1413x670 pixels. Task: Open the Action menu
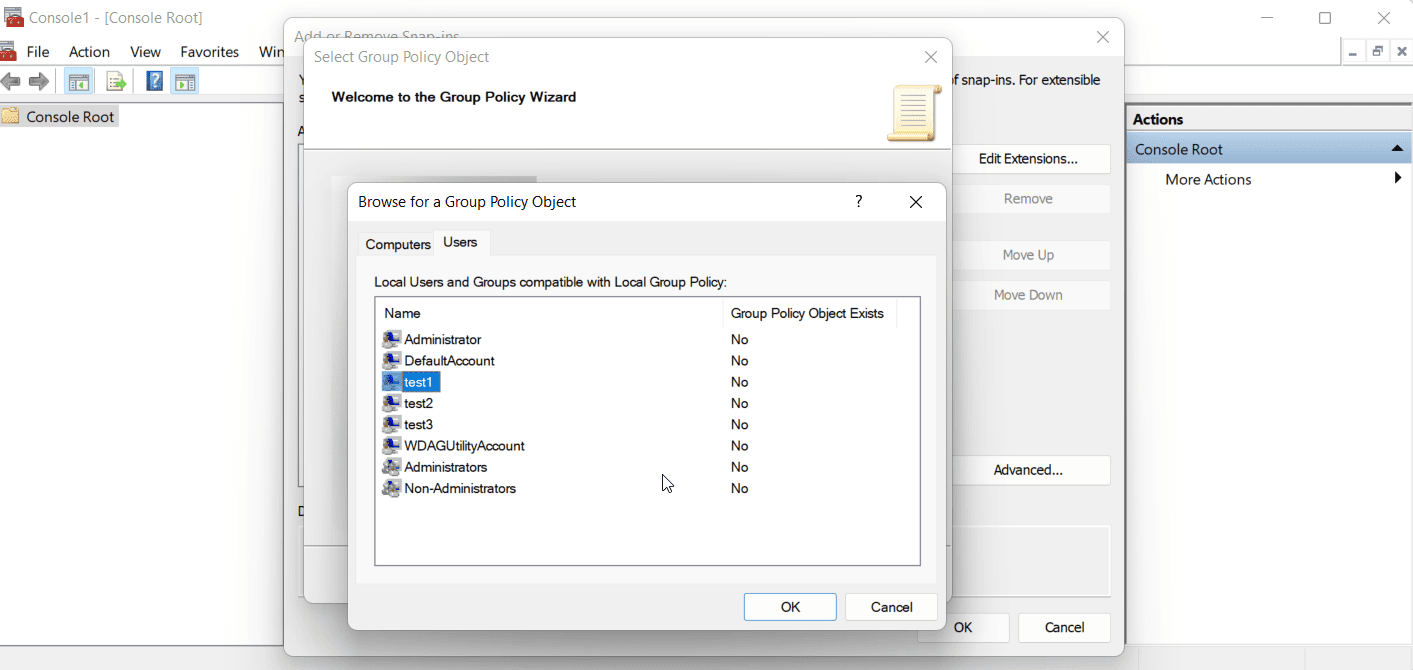[x=90, y=52]
